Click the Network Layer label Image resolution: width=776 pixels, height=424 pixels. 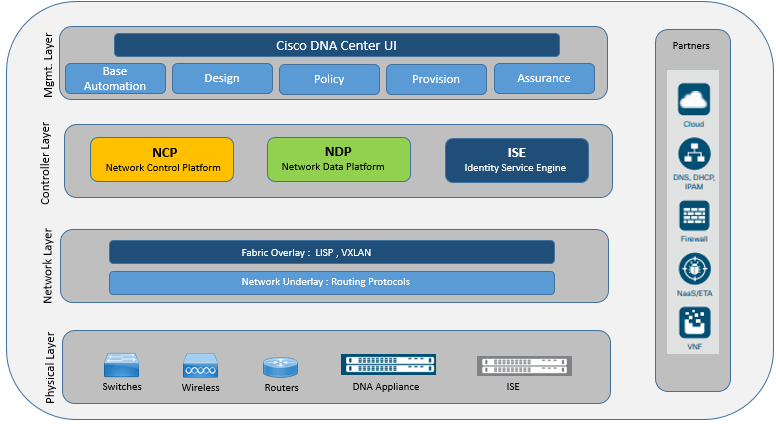[48, 266]
